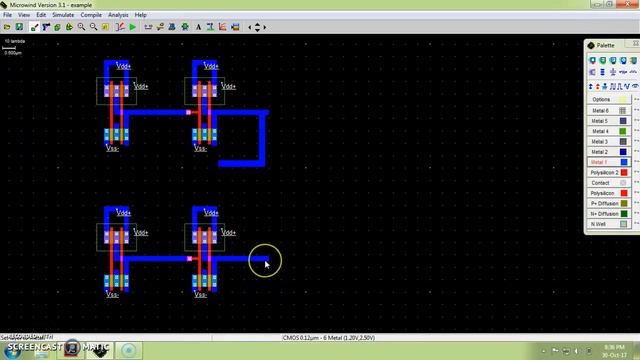Click the Connect Layers toolbar icon
This screenshot has height=360, width=640.
pyautogui.click(x=210, y=27)
